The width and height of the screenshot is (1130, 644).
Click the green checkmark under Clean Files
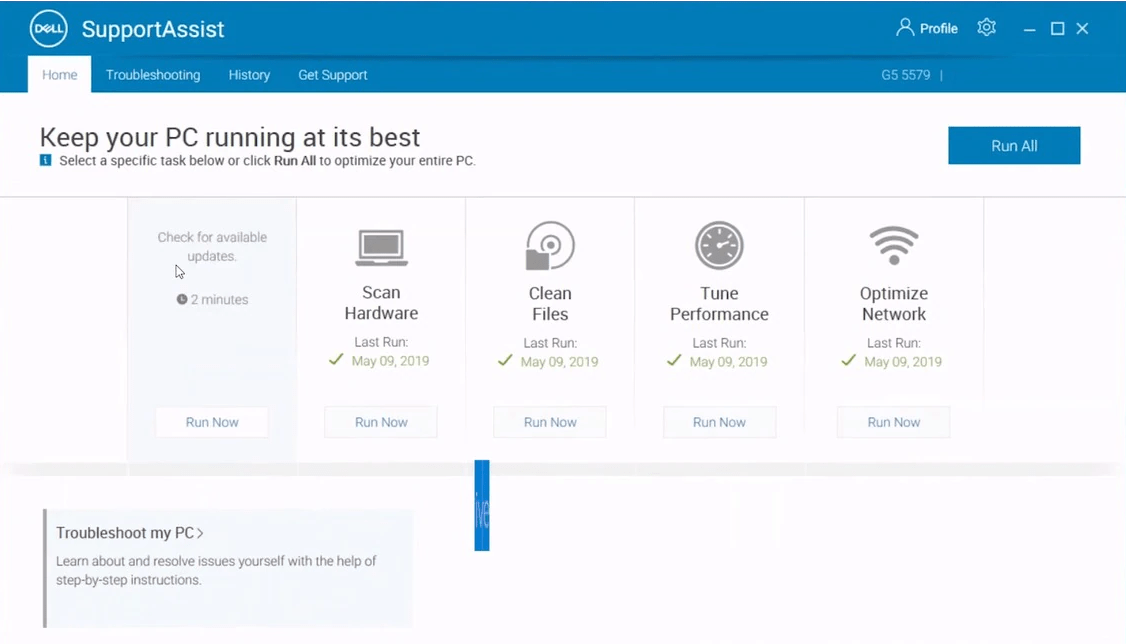(505, 359)
